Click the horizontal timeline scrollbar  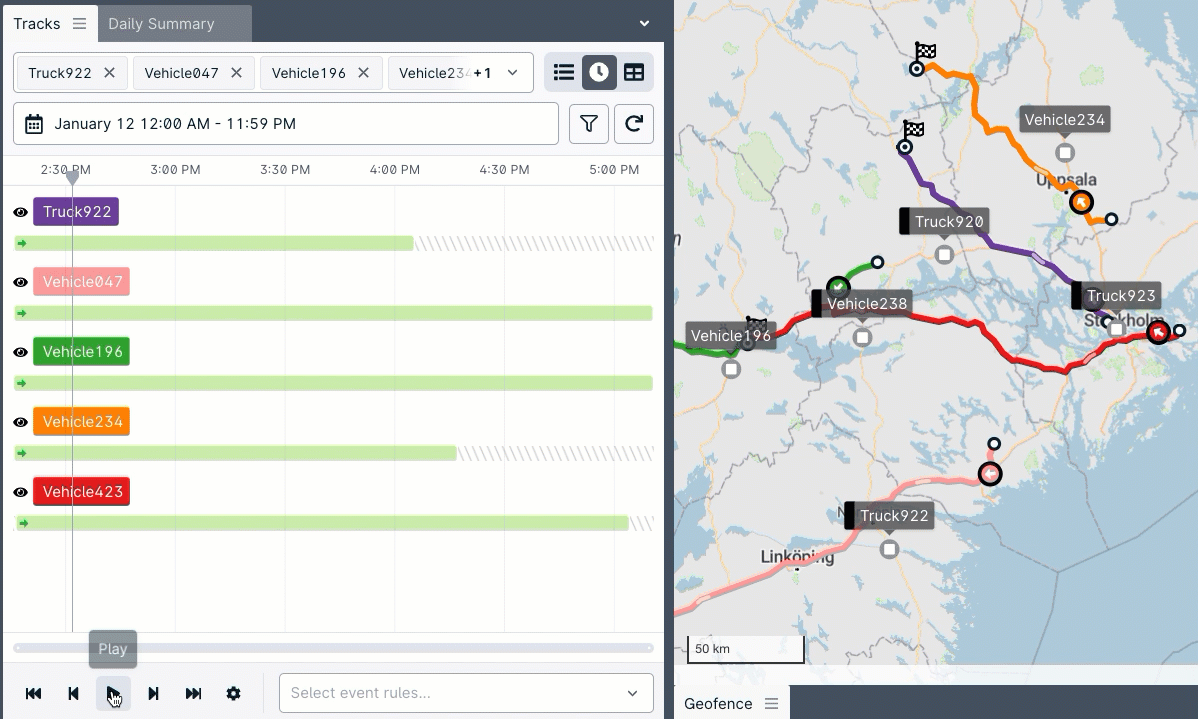point(333,648)
